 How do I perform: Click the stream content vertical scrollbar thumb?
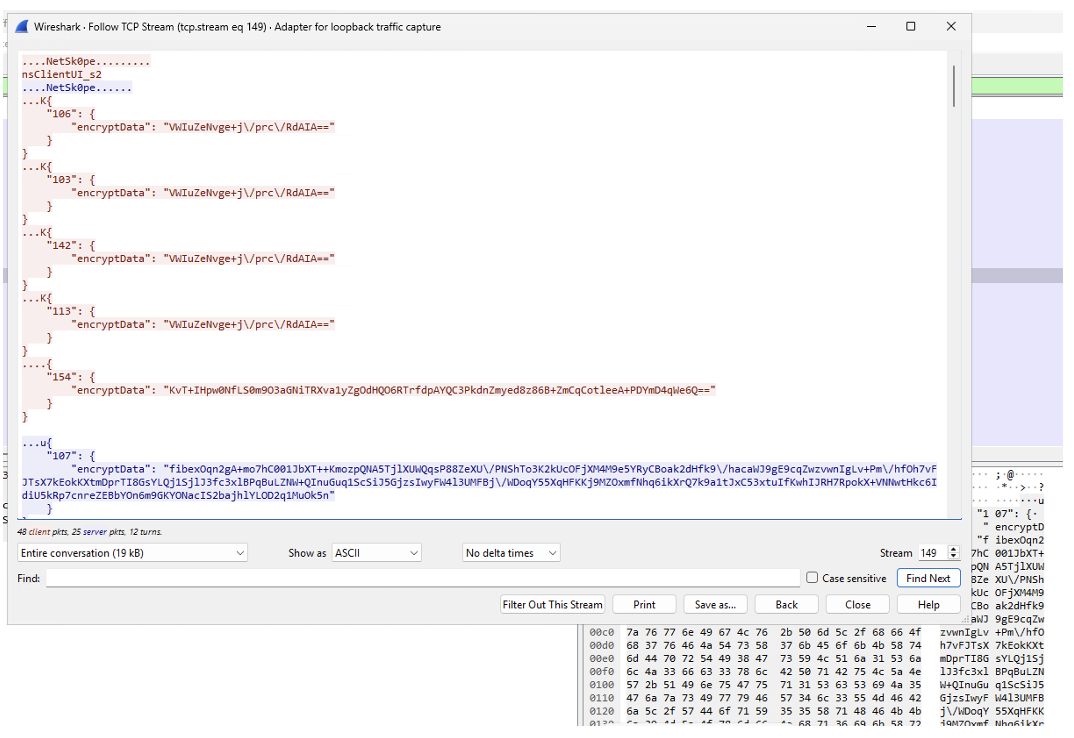953,86
